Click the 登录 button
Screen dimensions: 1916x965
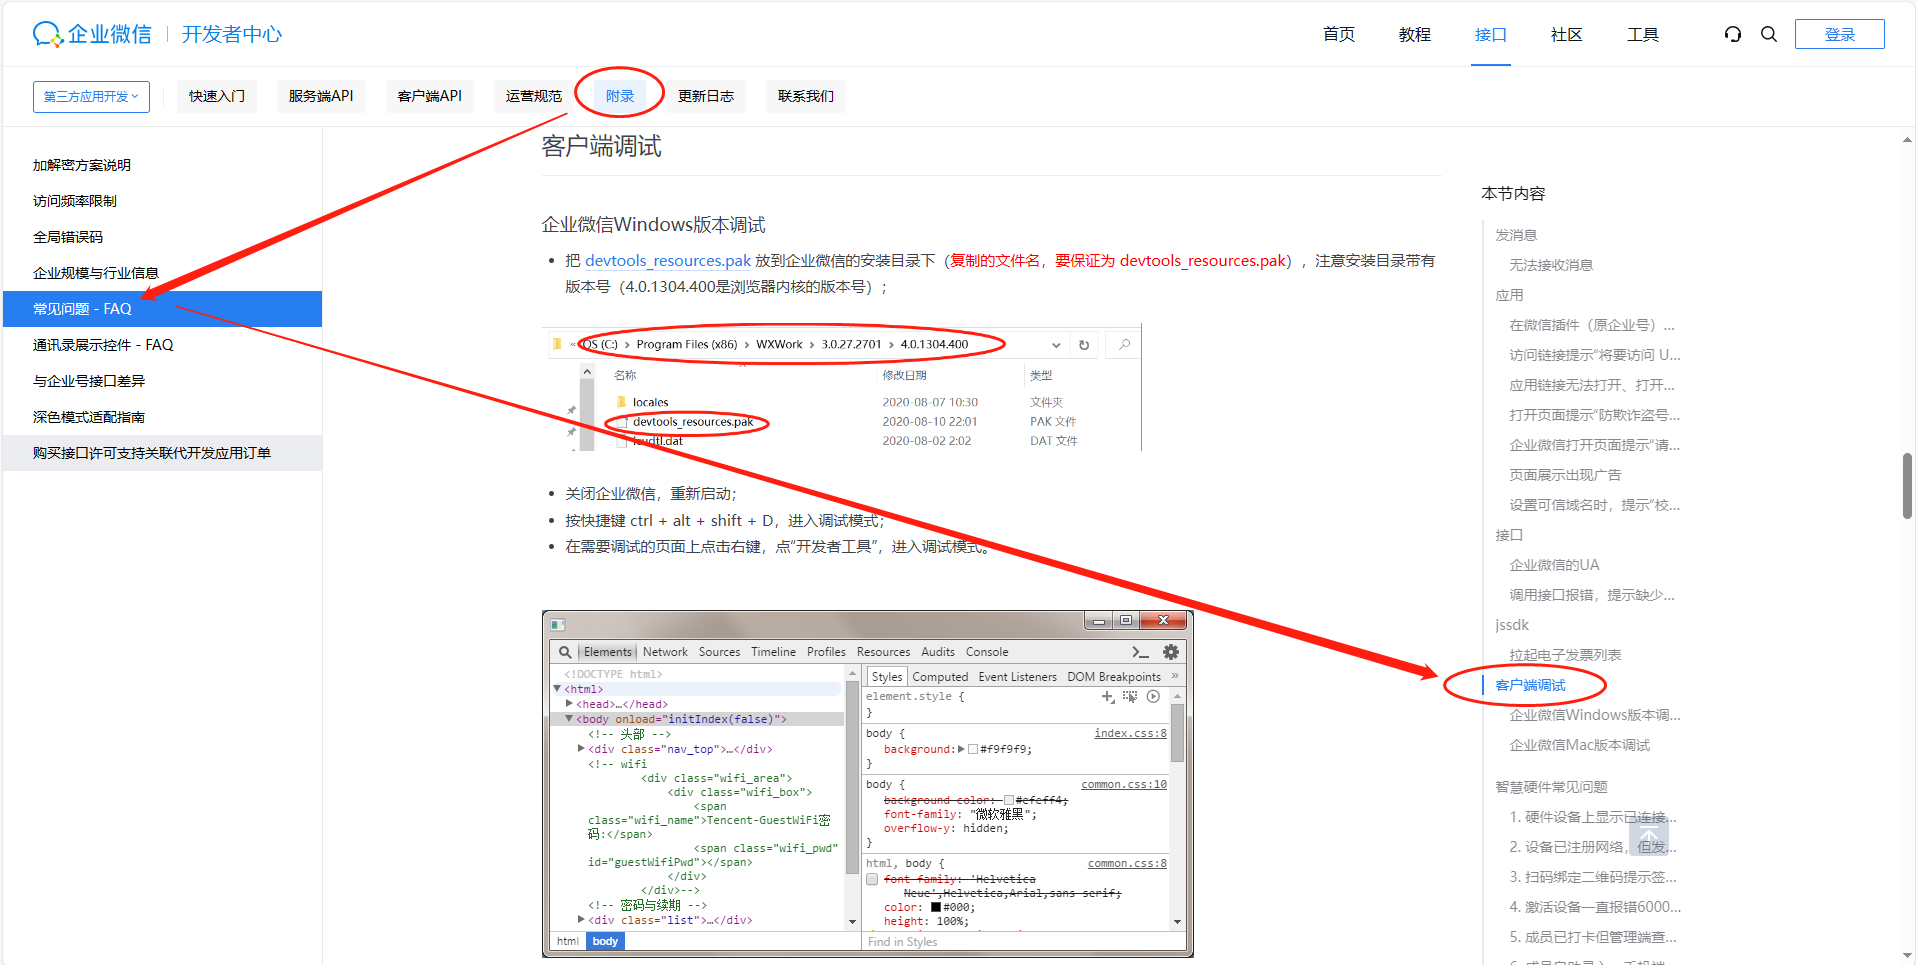[x=1840, y=34]
